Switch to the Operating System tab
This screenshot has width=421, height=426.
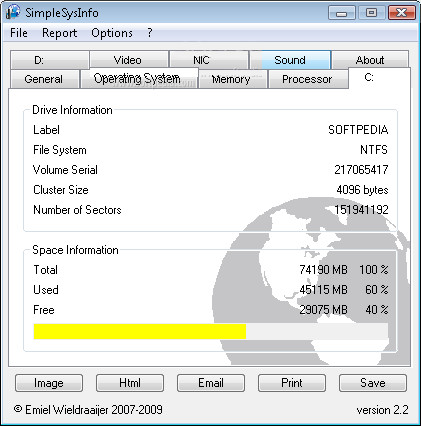pos(139,79)
